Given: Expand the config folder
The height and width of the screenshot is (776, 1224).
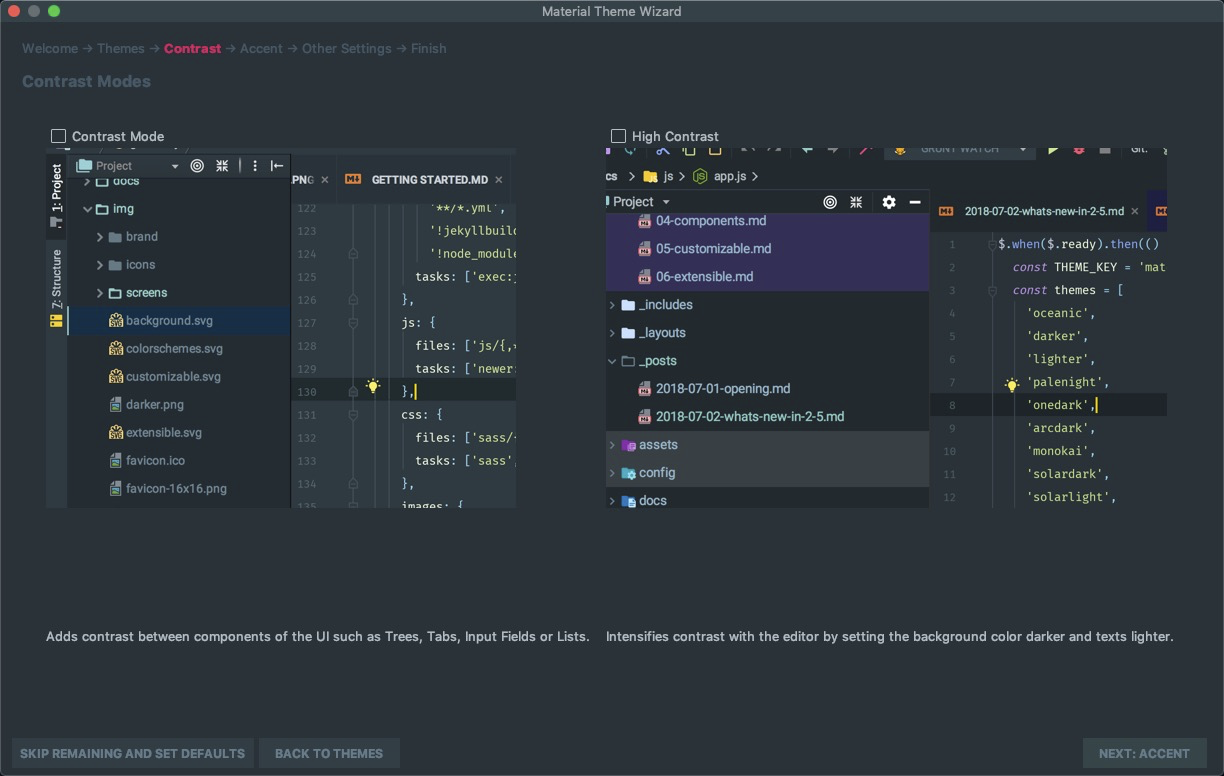Looking at the screenshot, I should 612,473.
